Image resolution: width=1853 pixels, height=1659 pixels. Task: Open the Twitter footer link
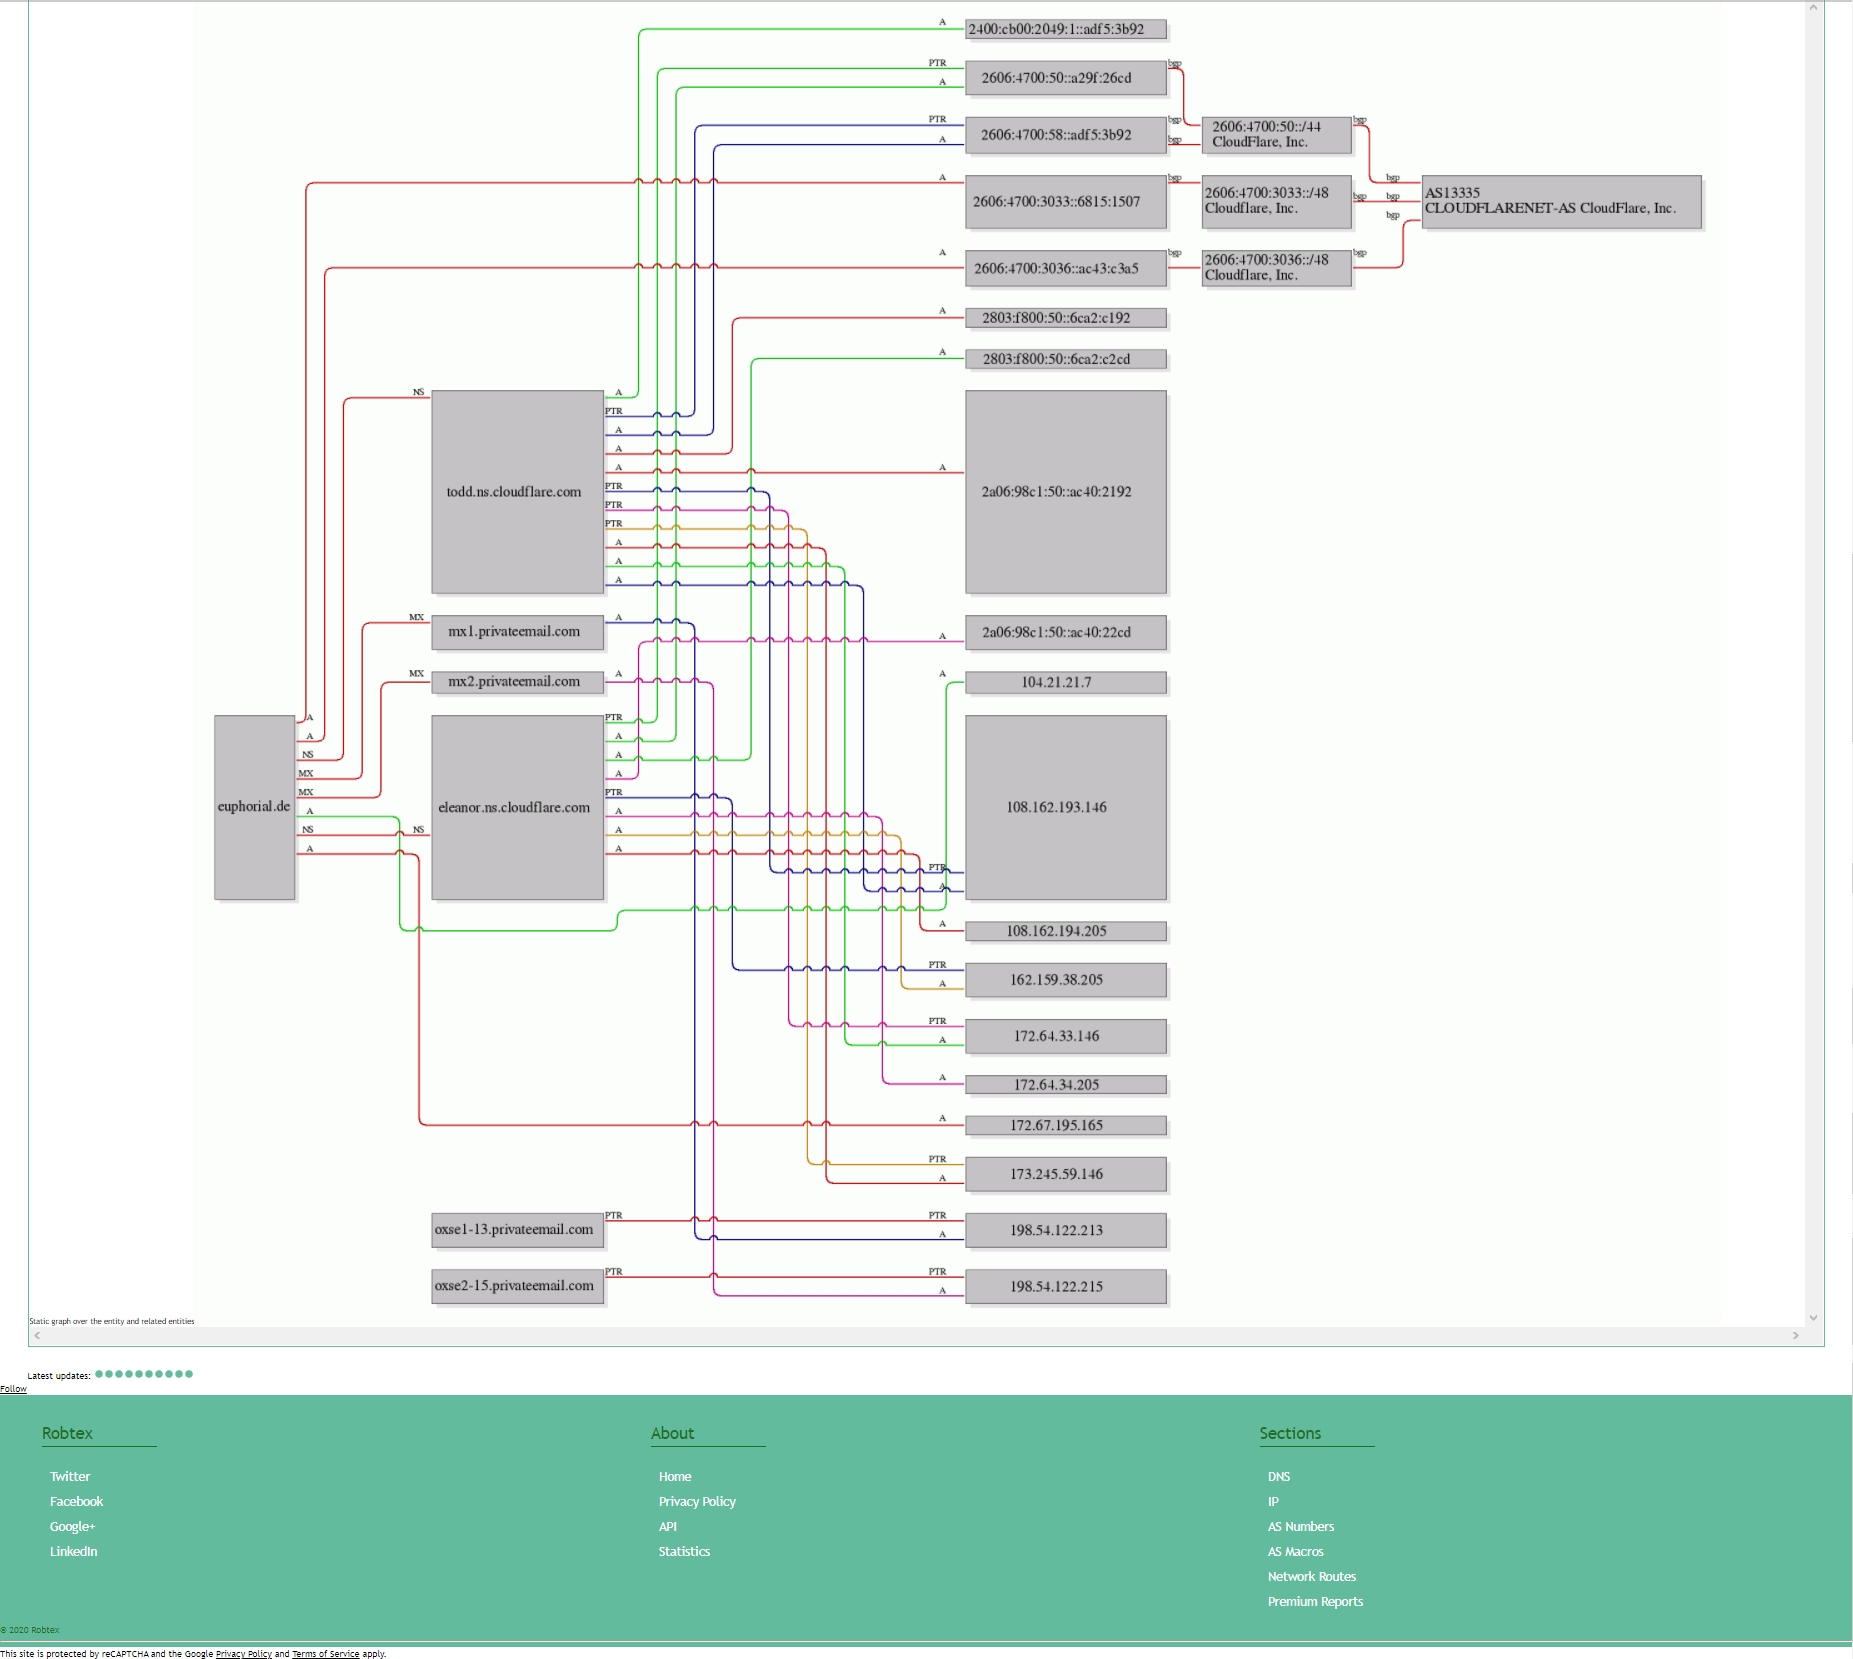[70, 1477]
